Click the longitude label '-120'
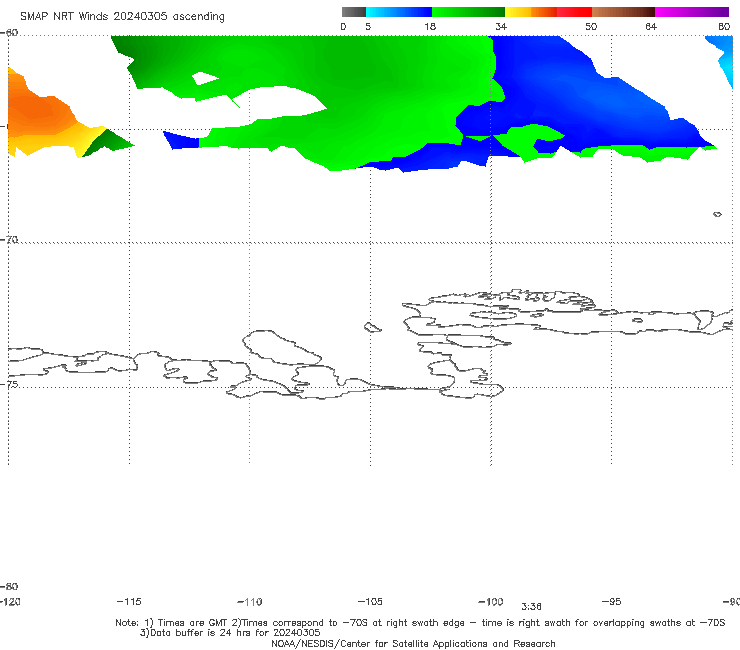Viewport: 740px width, 650px height. (x=10, y=602)
